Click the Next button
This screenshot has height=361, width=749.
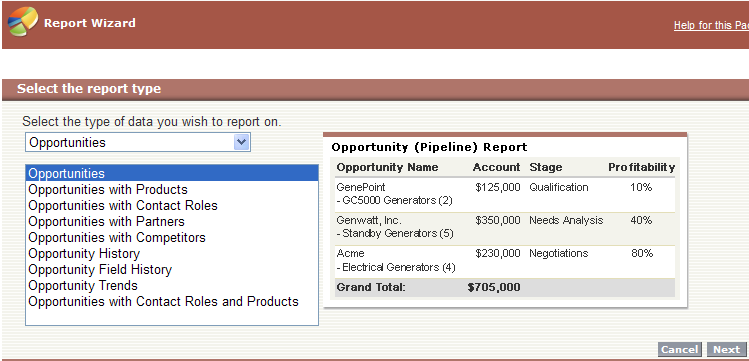coord(726,350)
